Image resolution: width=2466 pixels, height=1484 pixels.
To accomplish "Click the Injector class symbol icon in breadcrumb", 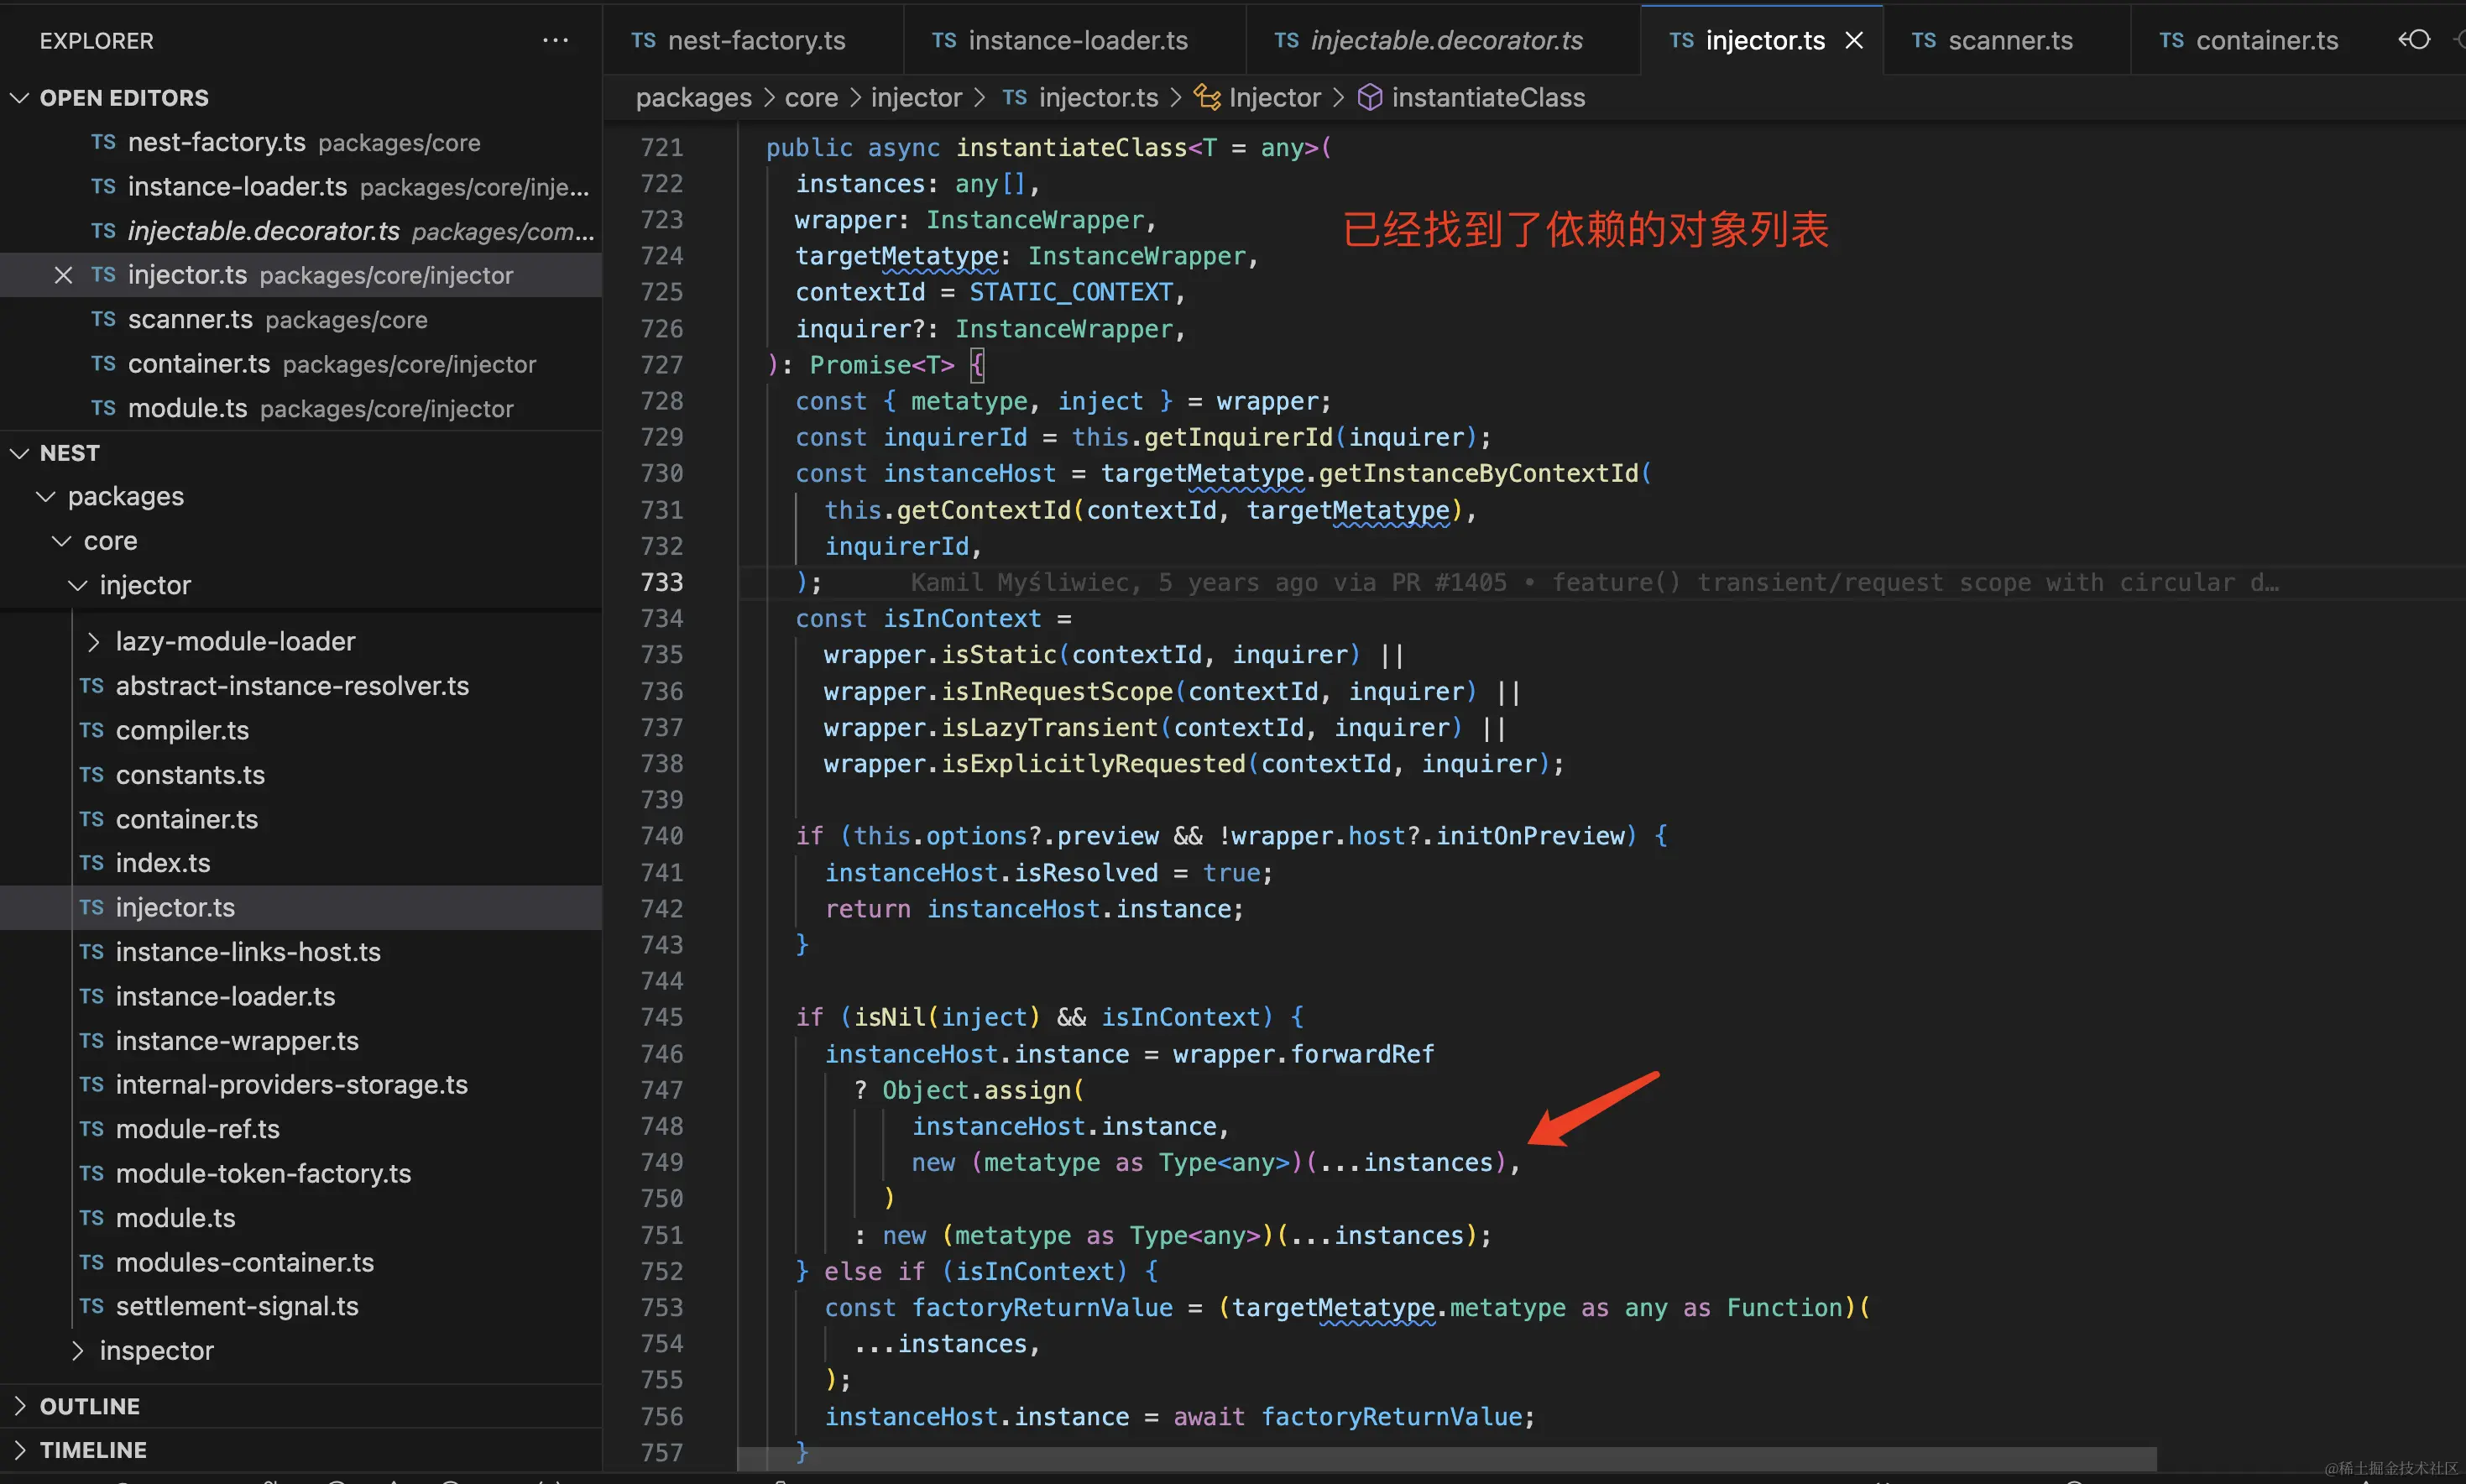I will point(1207,98).
